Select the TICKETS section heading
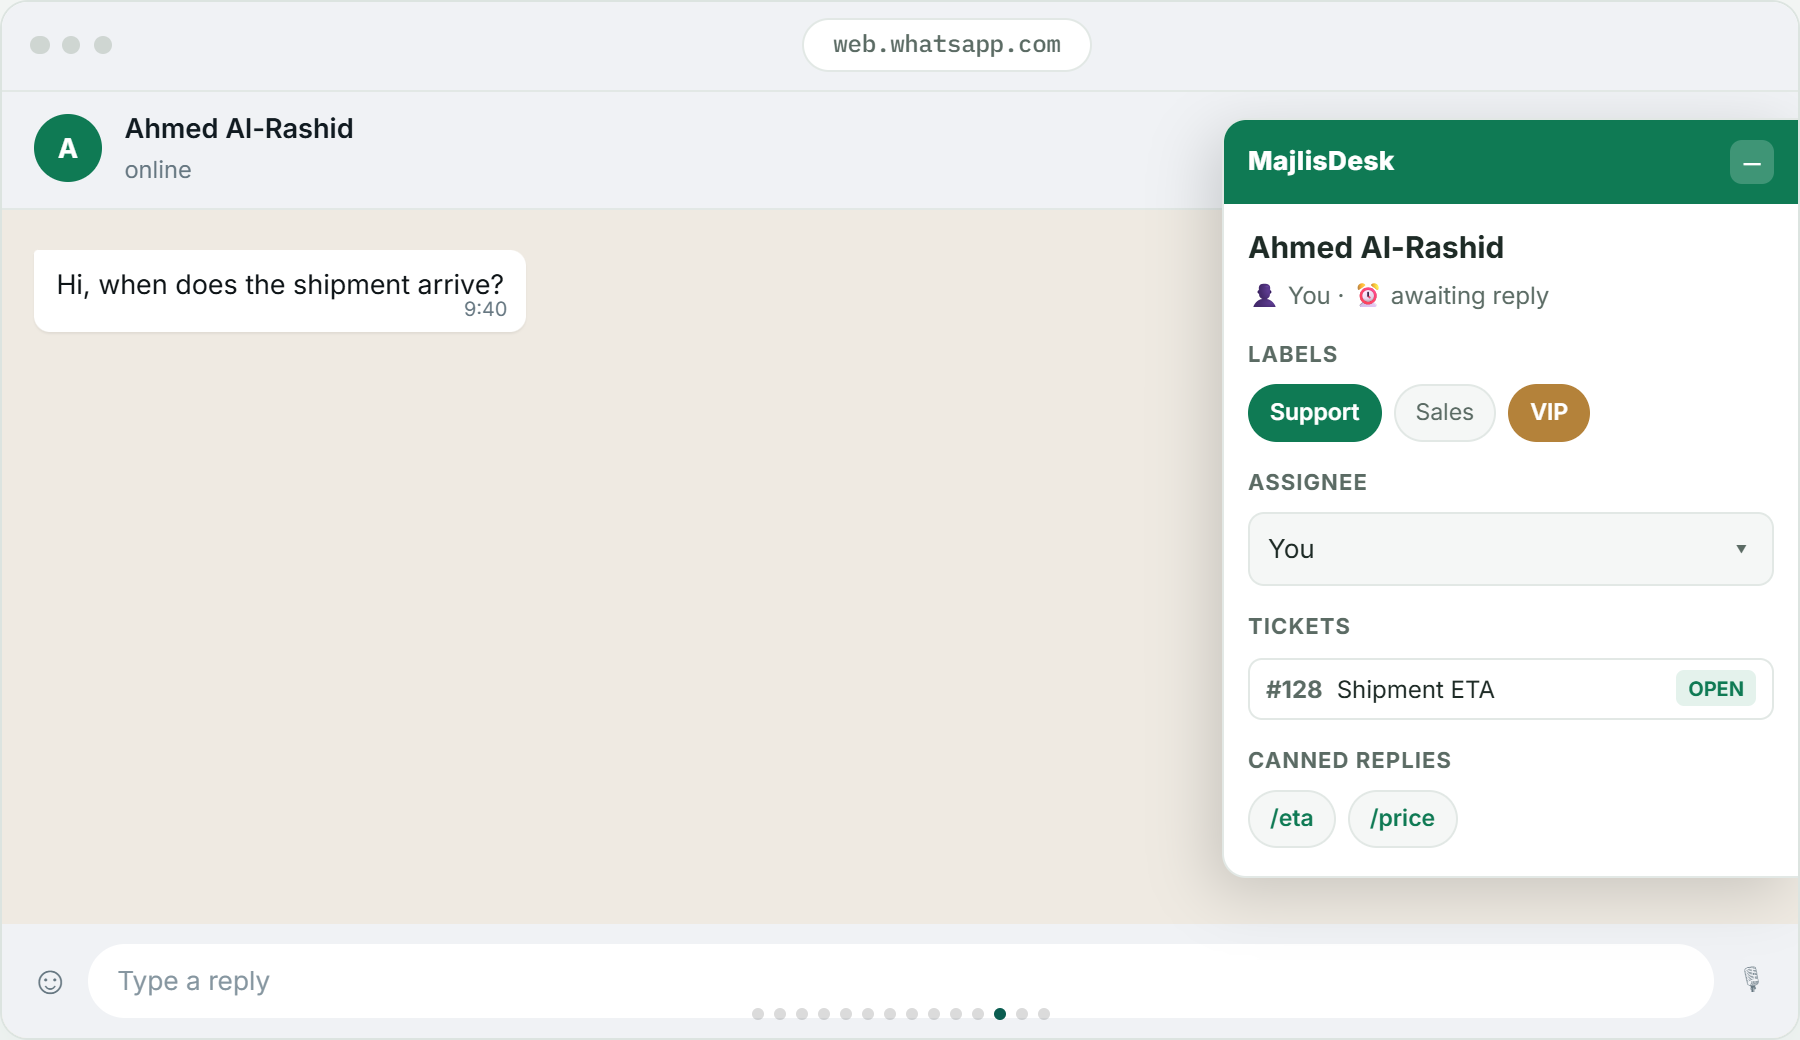Image resolution: width=1800 pixels, height=1040 pixels. (x=1299, y=627)
